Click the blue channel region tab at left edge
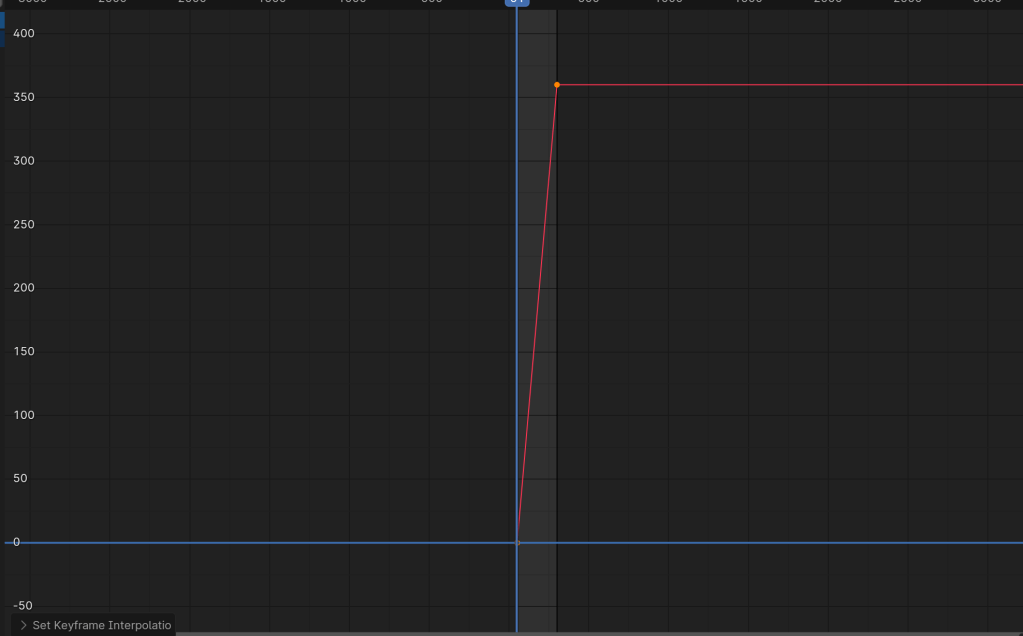The width and height of the screenshot is (1023, 636). click(x=2, y=29)
